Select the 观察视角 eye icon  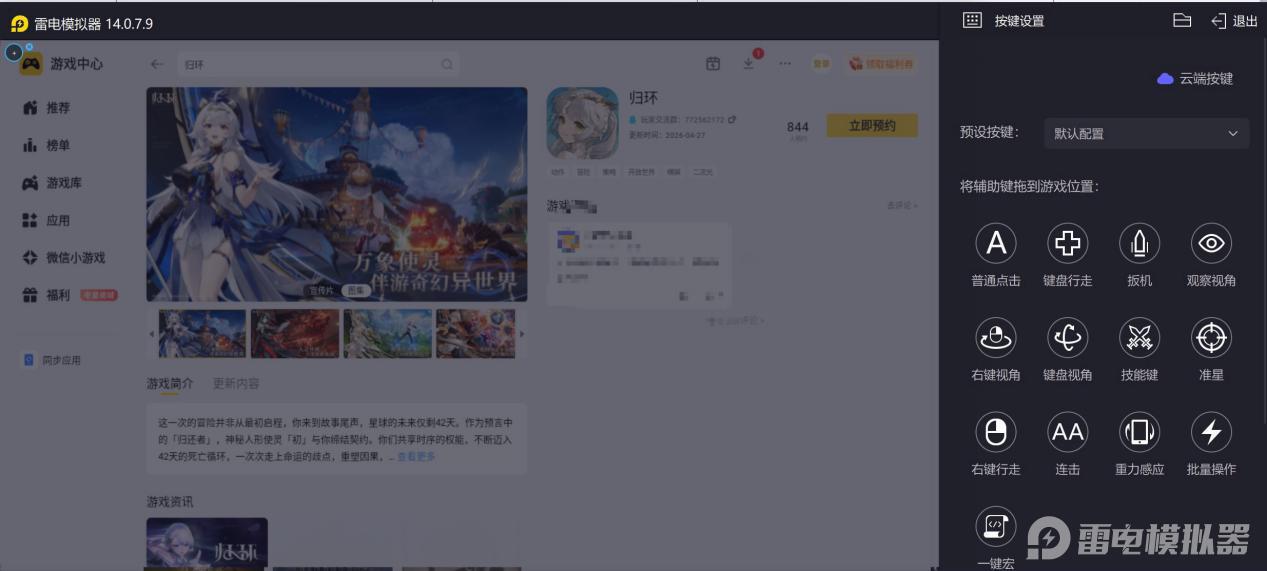click(1211, 243)
